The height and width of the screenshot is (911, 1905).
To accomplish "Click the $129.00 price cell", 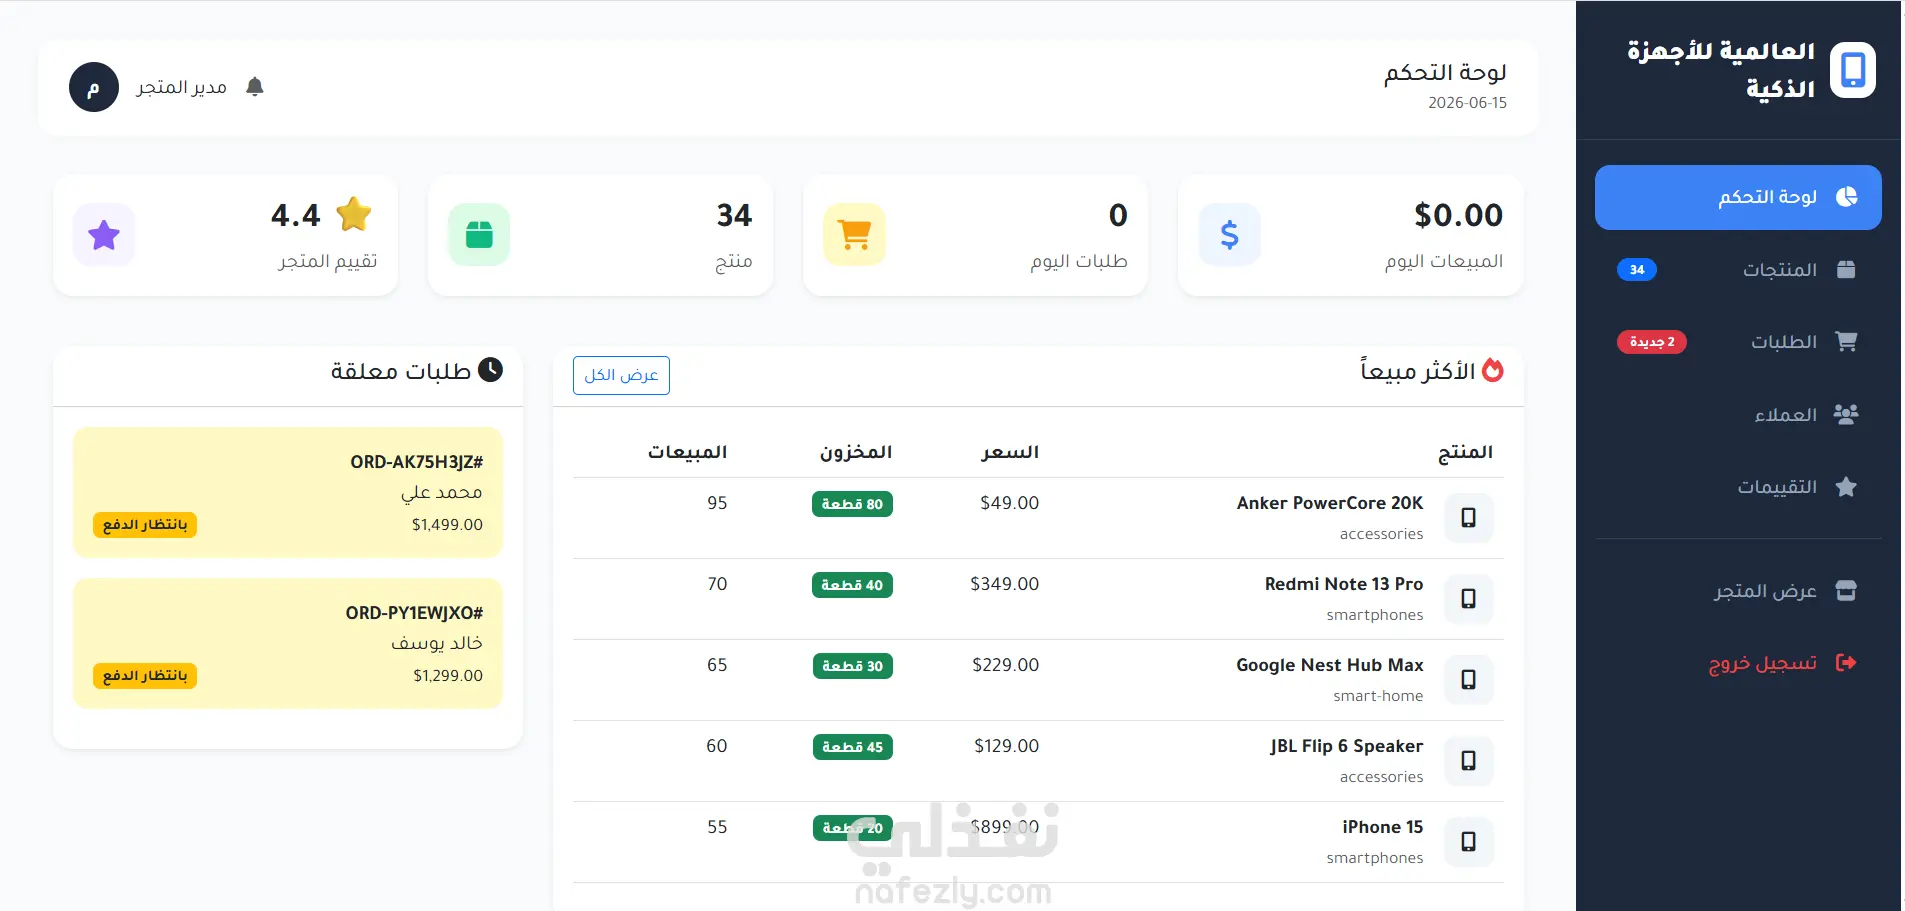I will coord(1006,746).
